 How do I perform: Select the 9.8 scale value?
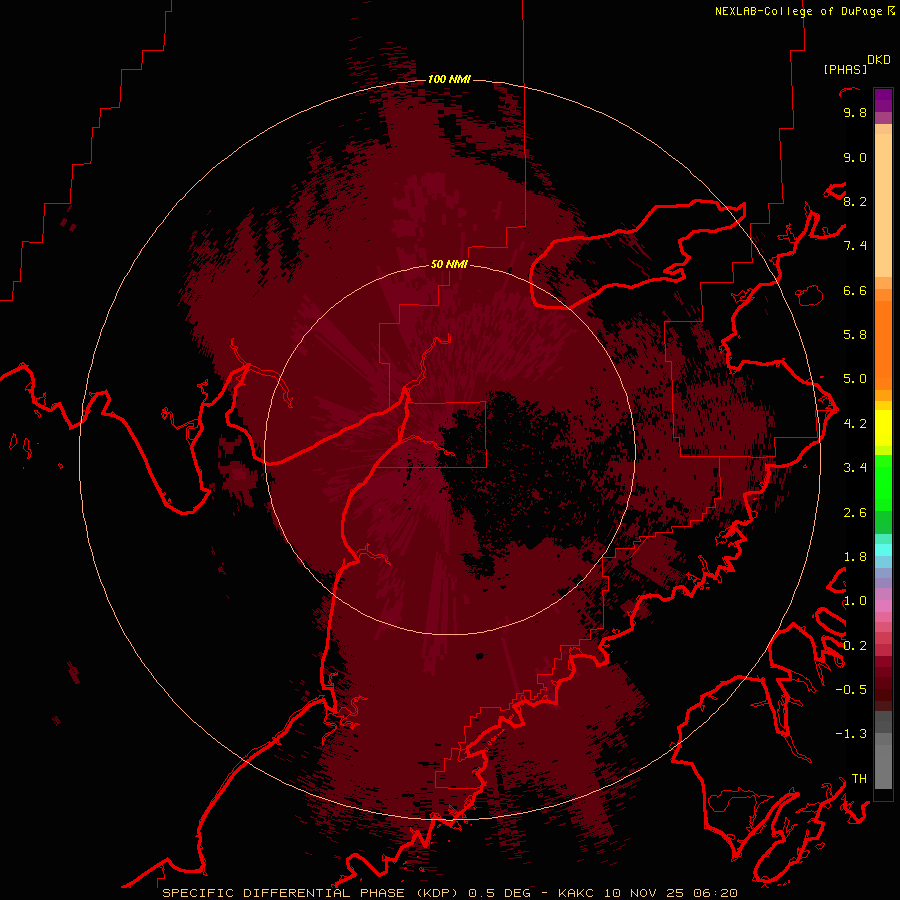(855, 112)
